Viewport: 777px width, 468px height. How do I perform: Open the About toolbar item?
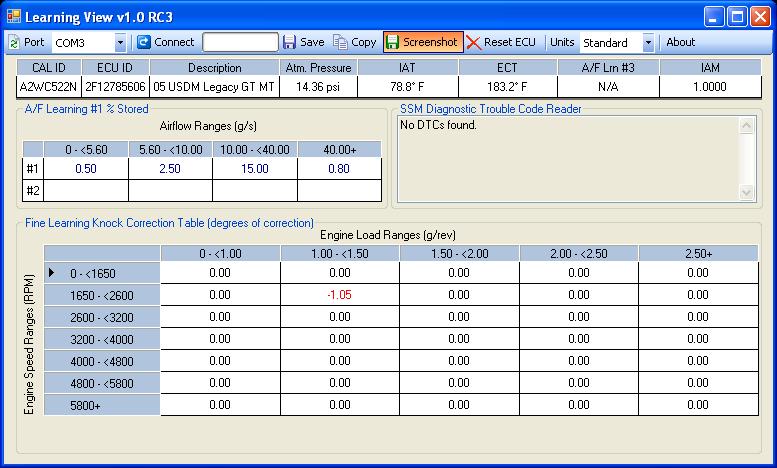tap(680, 42)
